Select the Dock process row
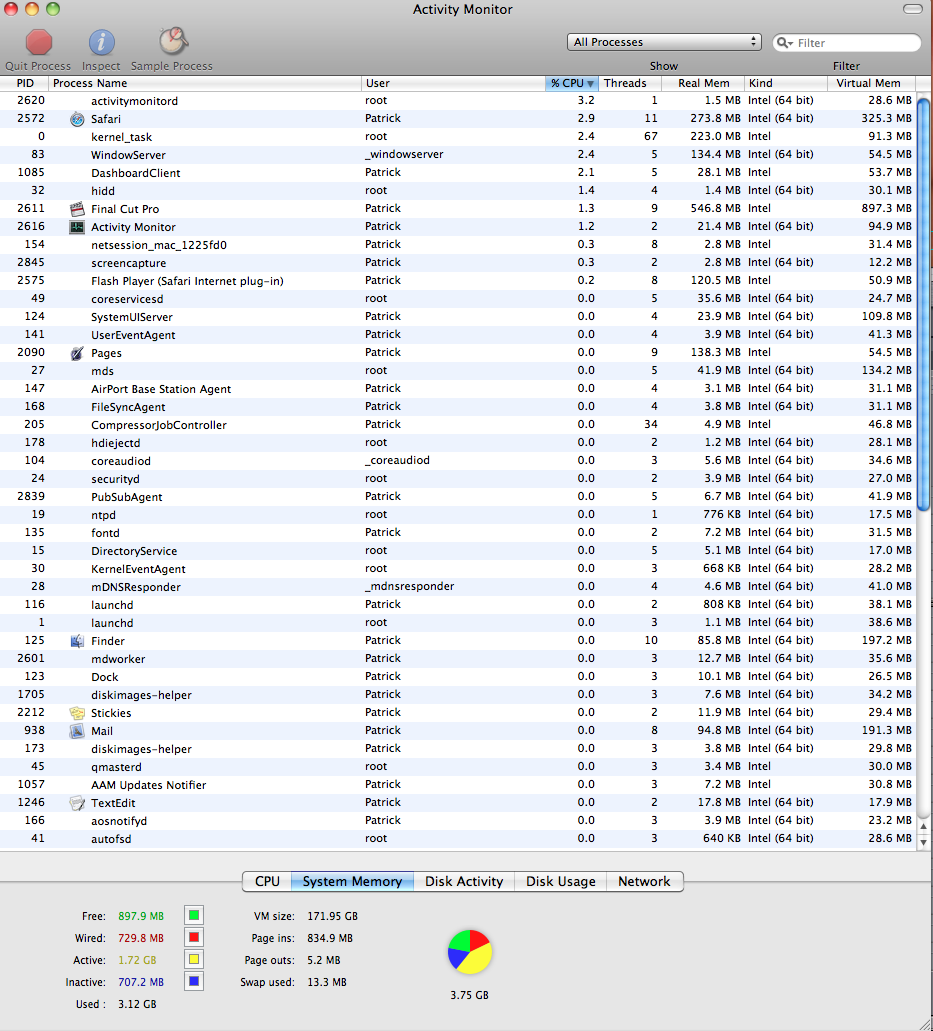 [x=458, y=677]
